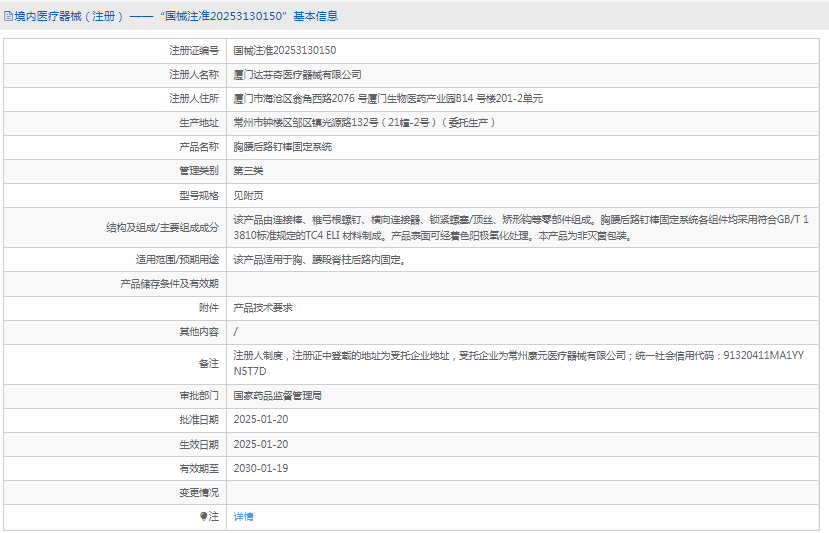Select the 生效日期 value 2025-01-20

[x=261, y=444]
